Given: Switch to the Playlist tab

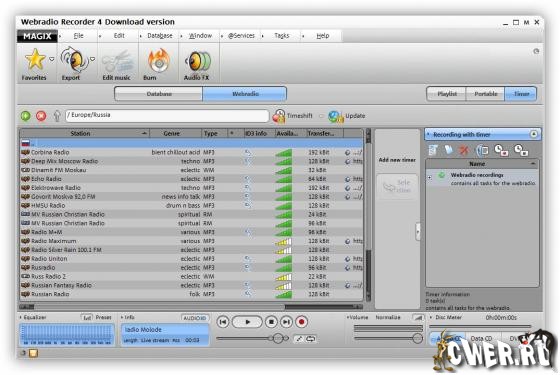Looking at the screenshot, I should tap(446, 94).
